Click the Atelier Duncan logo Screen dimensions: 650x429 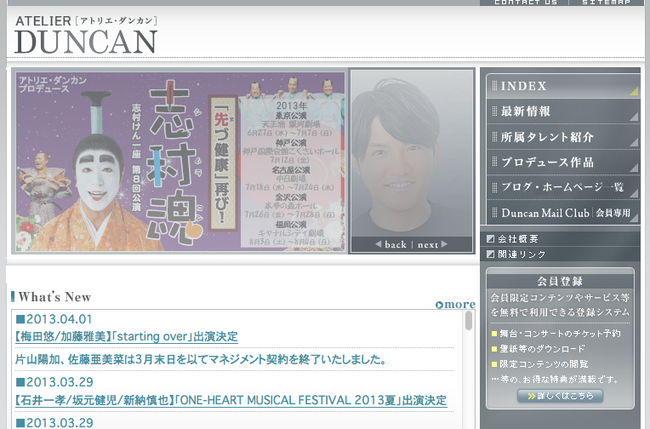86,35
